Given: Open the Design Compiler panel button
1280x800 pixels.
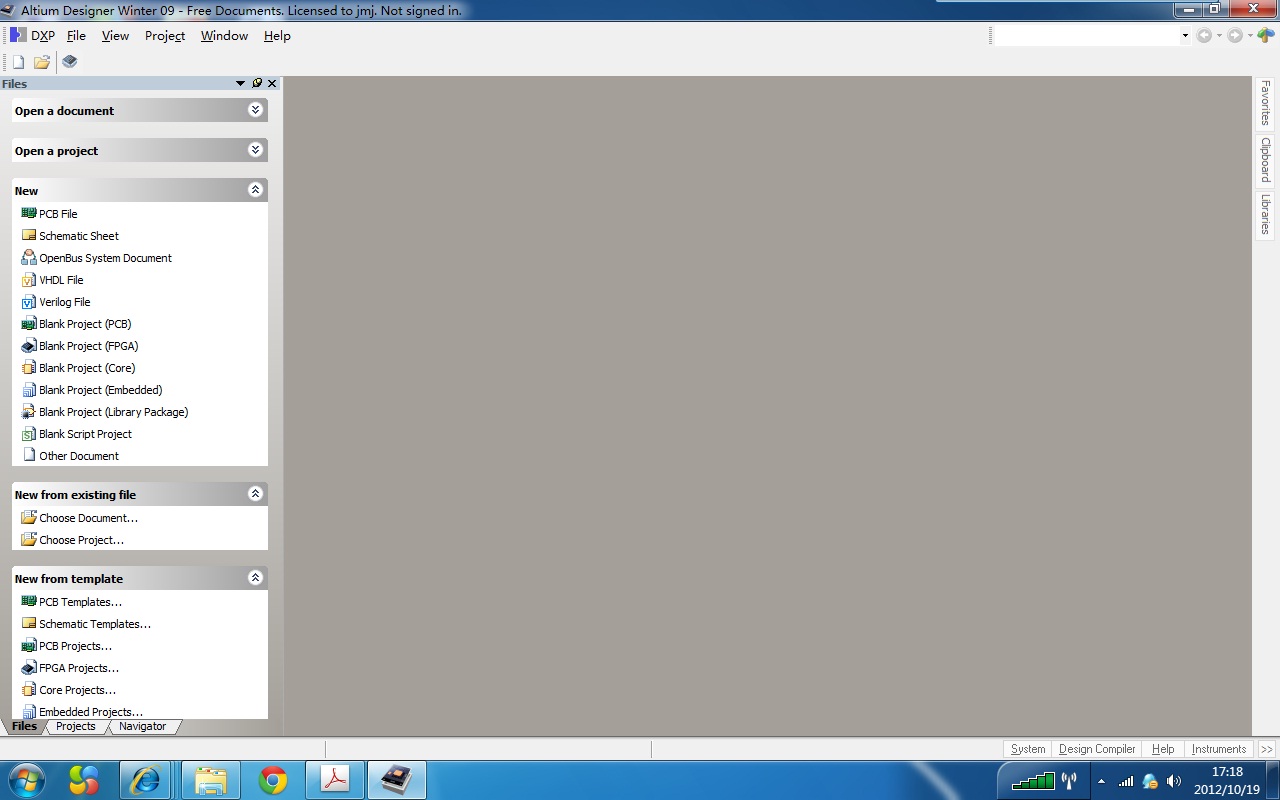Looking at the screenshot, I should pos(1097,749).
